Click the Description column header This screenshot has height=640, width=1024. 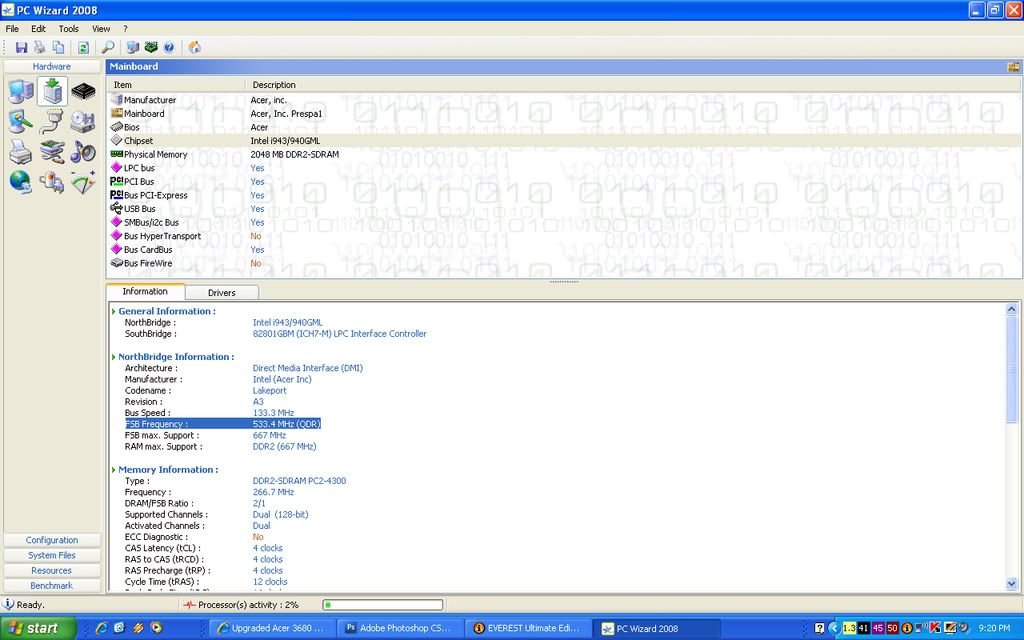(x=633, y=85)
